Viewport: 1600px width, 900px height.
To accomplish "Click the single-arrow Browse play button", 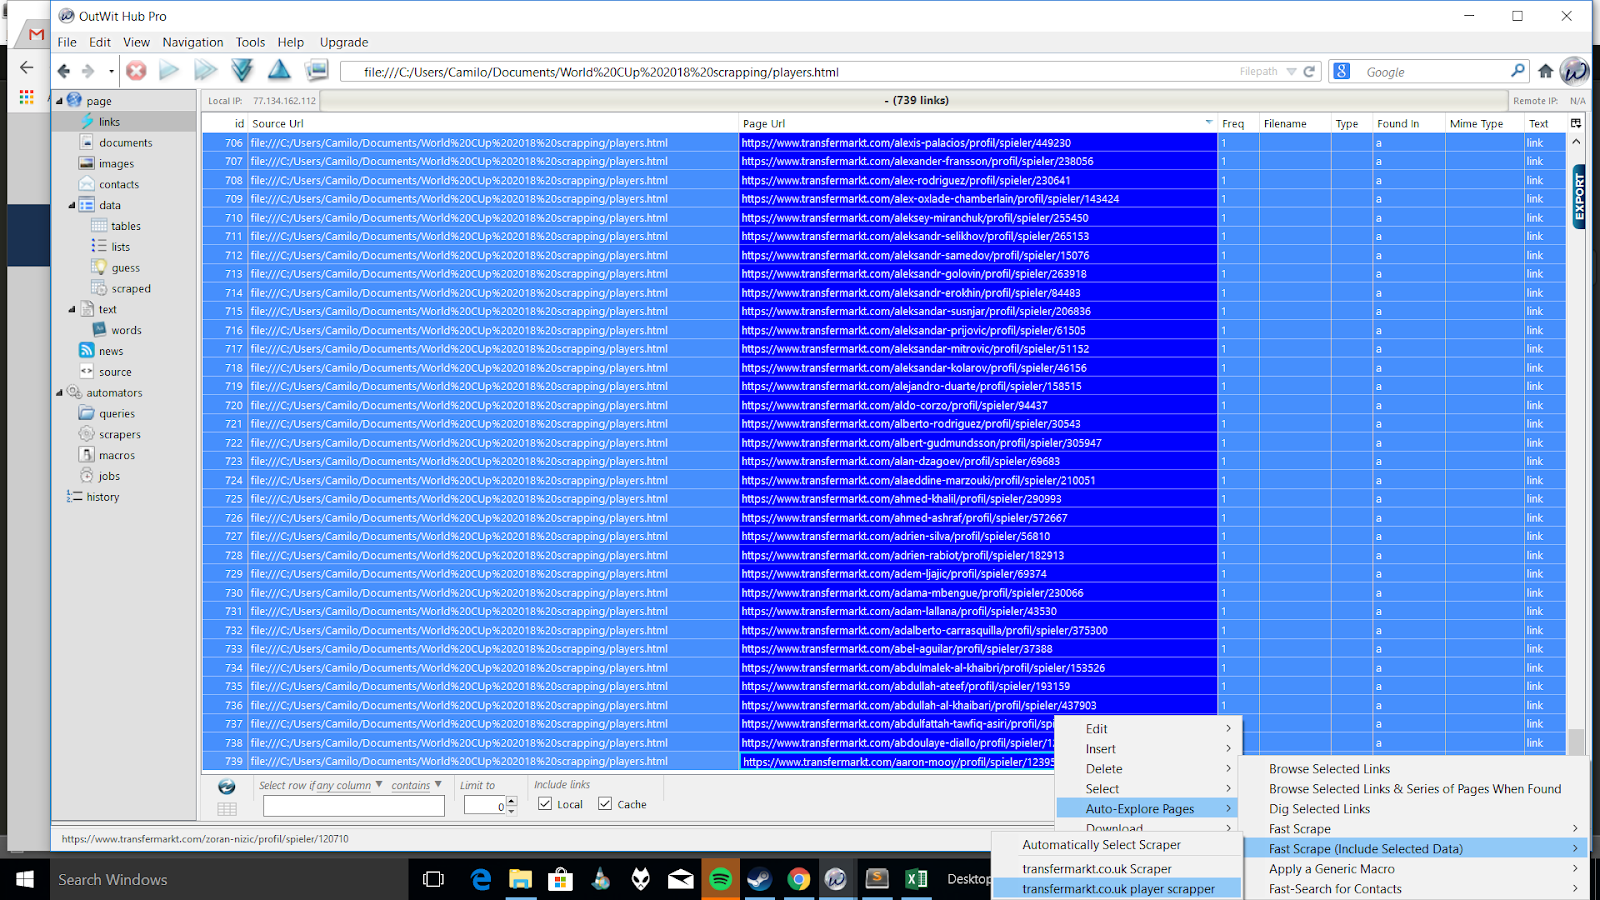I will tap(170, 70).
